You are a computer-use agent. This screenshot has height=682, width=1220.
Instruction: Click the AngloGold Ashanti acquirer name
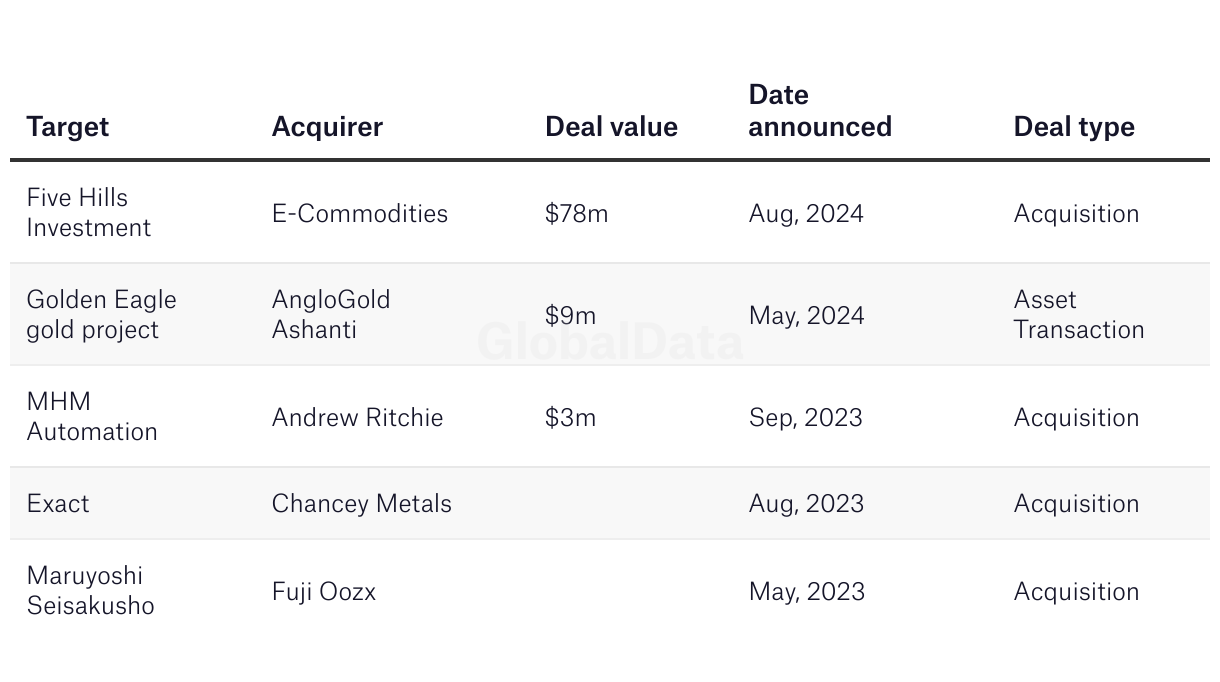point(331,315)
